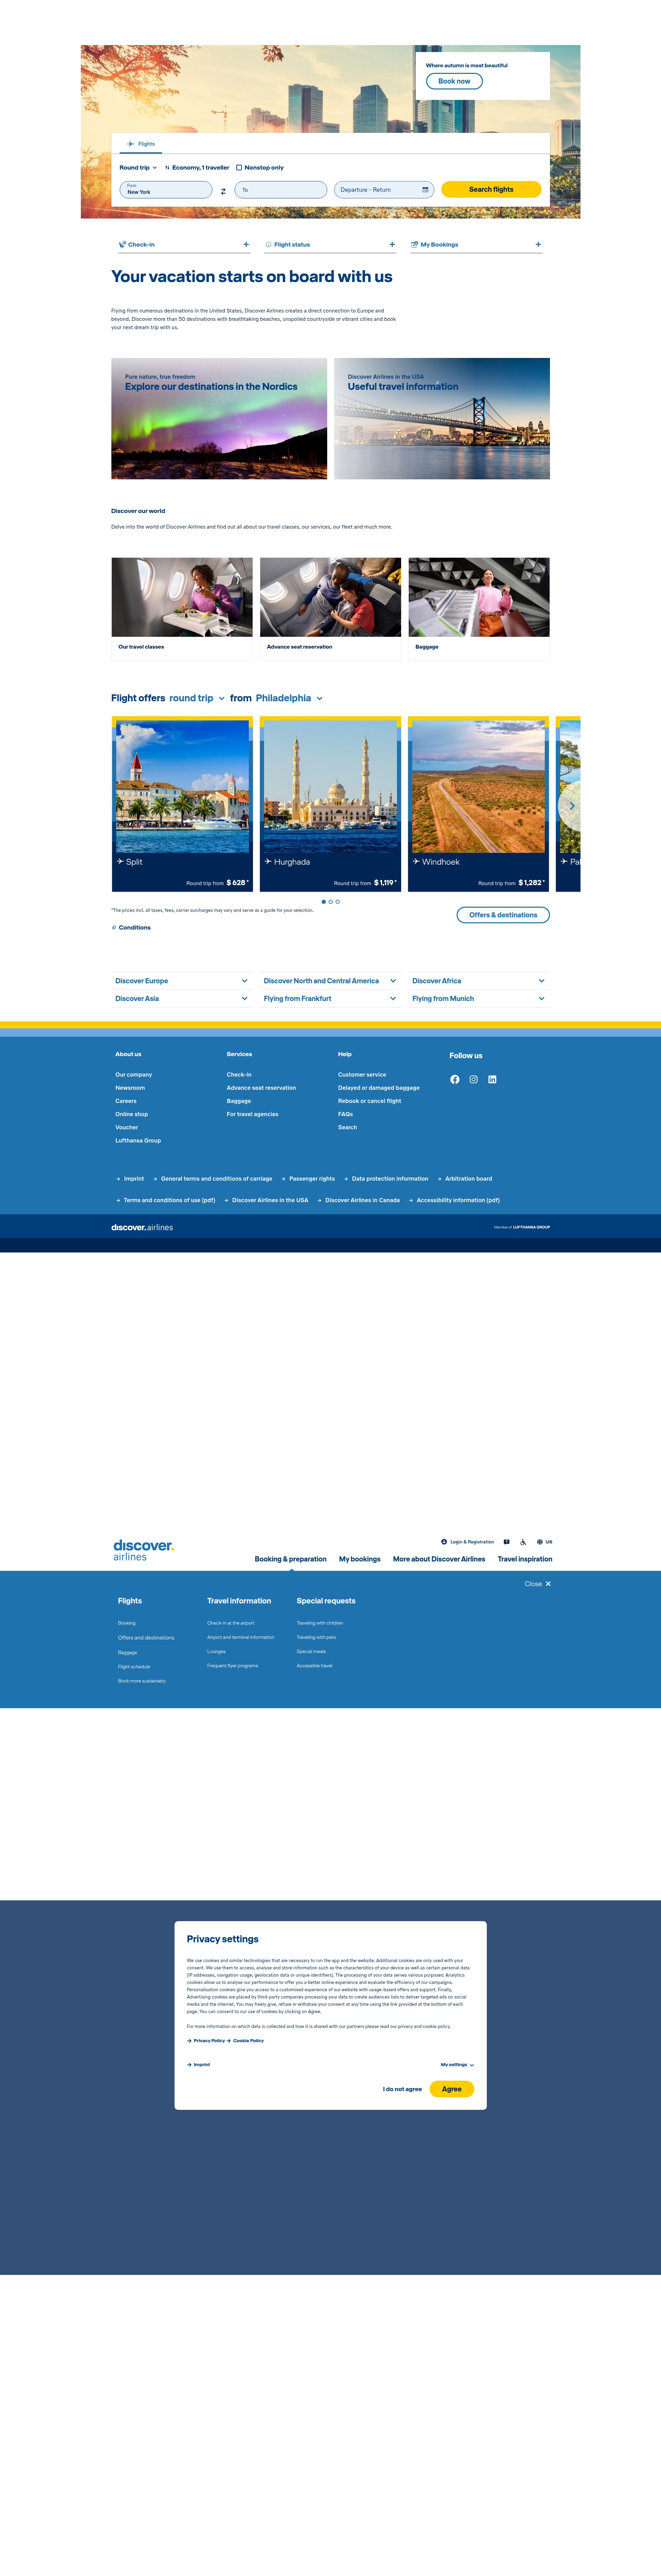Open LinkedIn icon under Follow us
Screen dimensions: 661x2576
pos(492,1079)
